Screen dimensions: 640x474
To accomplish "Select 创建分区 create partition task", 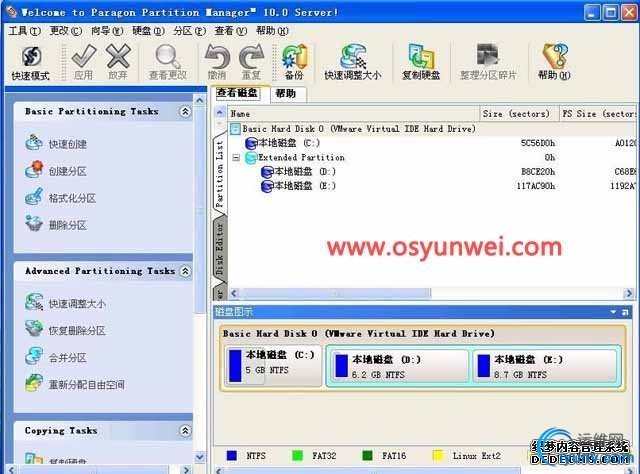I will (x=56, y=171).
